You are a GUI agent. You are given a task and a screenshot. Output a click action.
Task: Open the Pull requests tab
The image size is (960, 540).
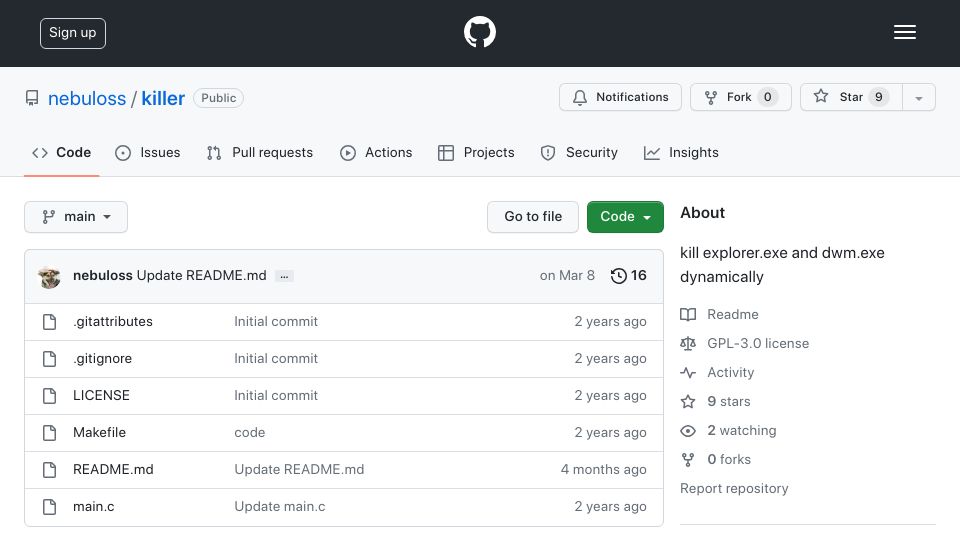point(260,152)
